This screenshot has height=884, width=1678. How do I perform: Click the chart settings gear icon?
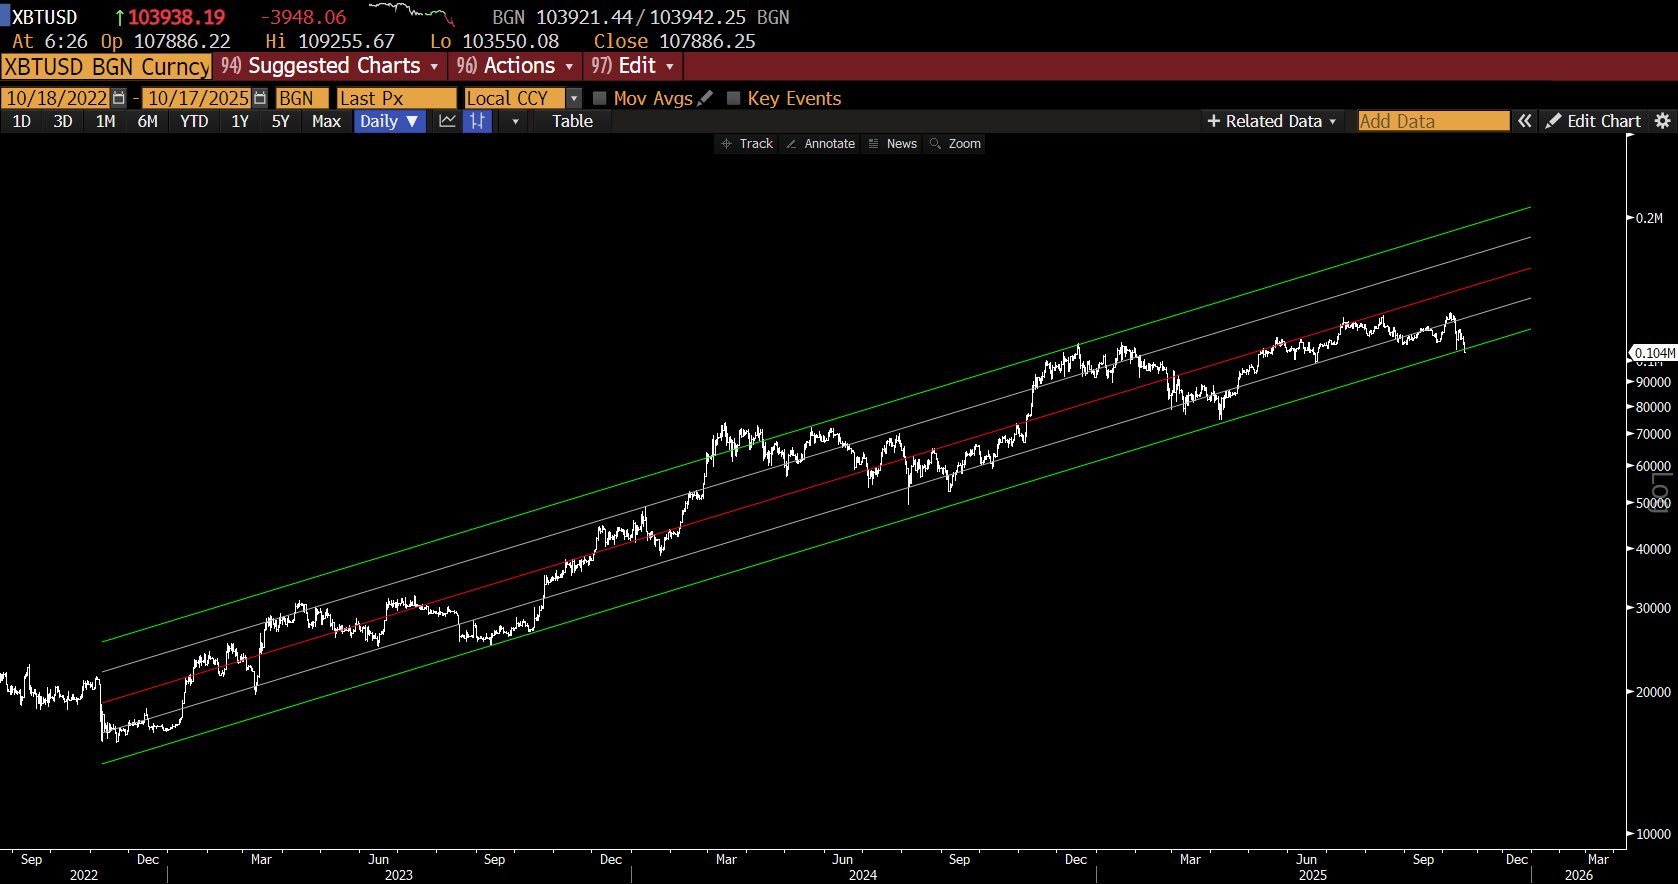(1662, 121)
